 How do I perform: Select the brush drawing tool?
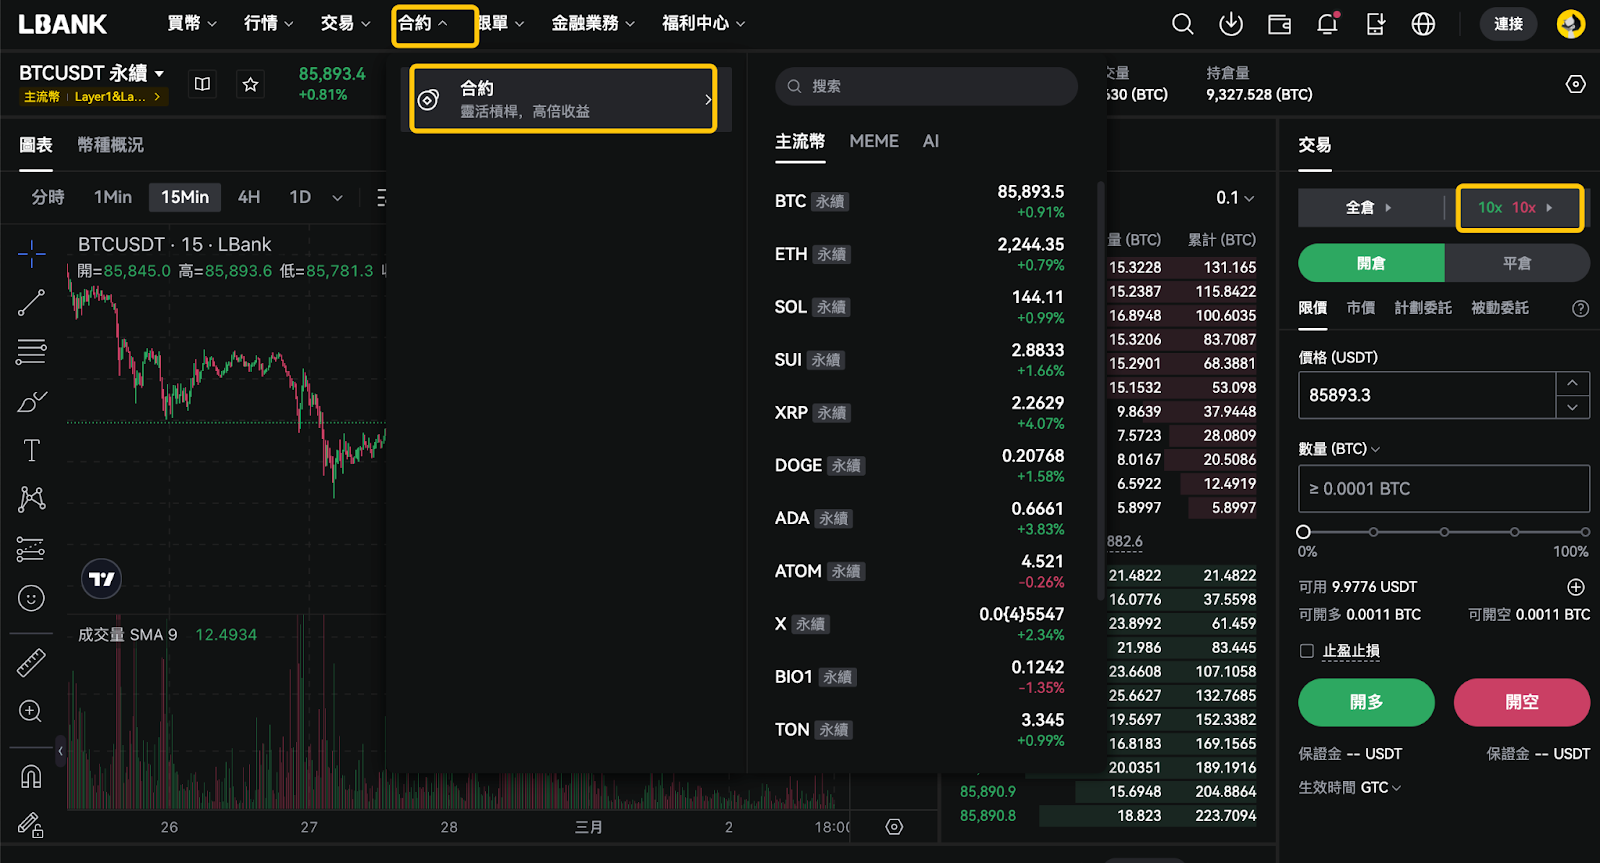31,401
